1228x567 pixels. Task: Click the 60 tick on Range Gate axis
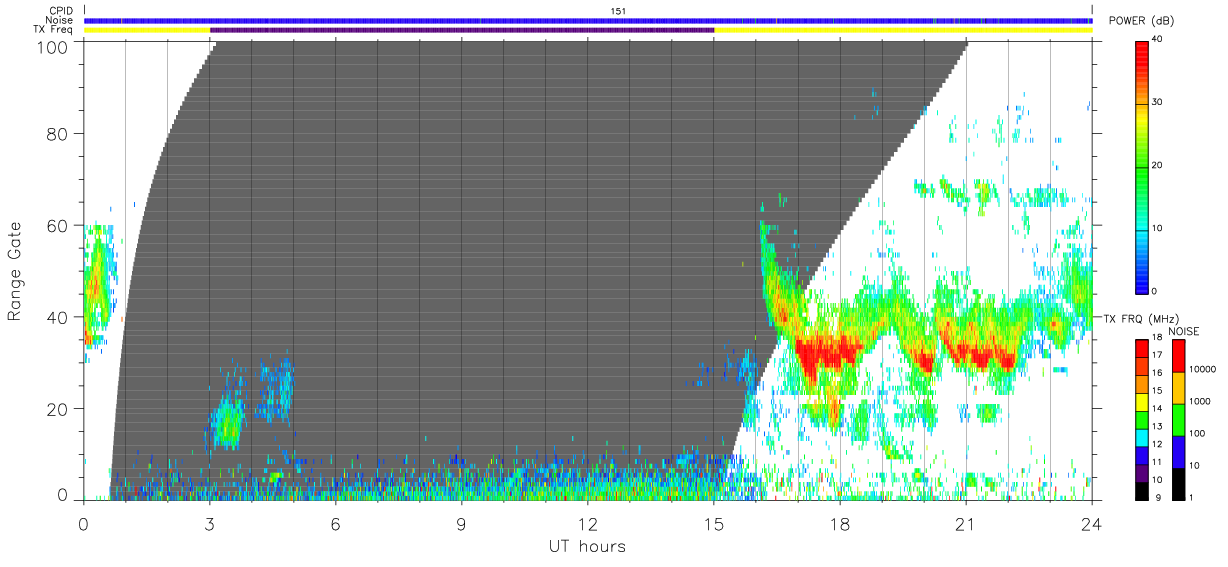coord(59,225)
